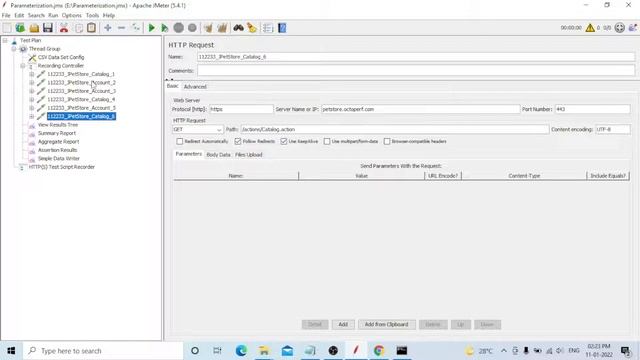Click the Delete parameter button
The width and height of the screenshot is (640, 360).
(433, 324)
